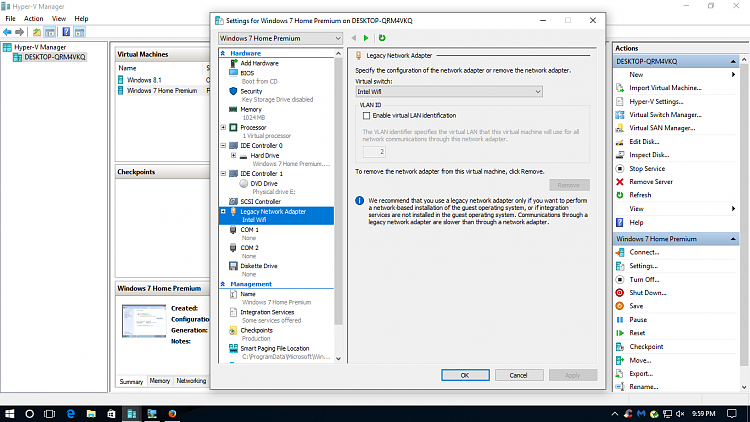This screenshot has height=422, width=750.
Task: Collapse the IDE Controller 1 node
Action: pyautogui.click(x=223, y=174)
